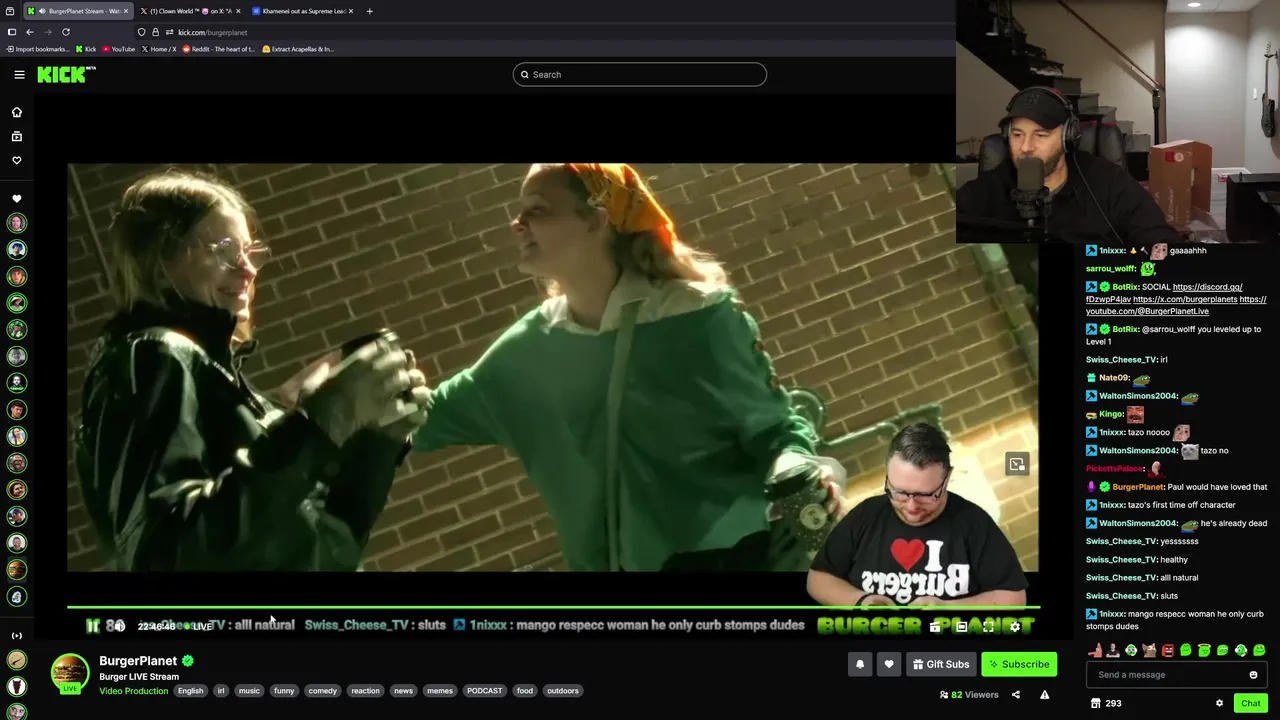Open the Reddit bookmark
The image size is (1280, 720).
219,49
